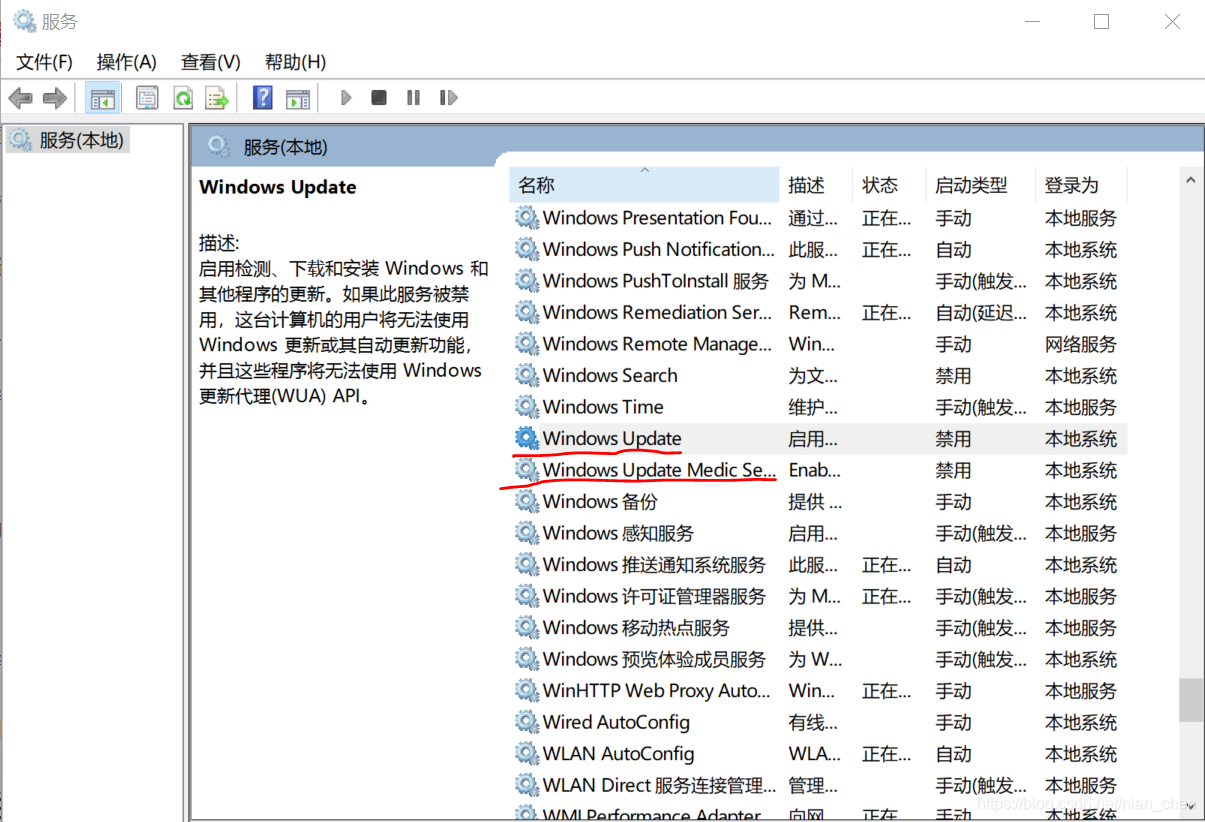The height and width of the screenshot is (822, 1205).
Task: Click the gear icon of WLAN AutoConfig
Action: 527,753
